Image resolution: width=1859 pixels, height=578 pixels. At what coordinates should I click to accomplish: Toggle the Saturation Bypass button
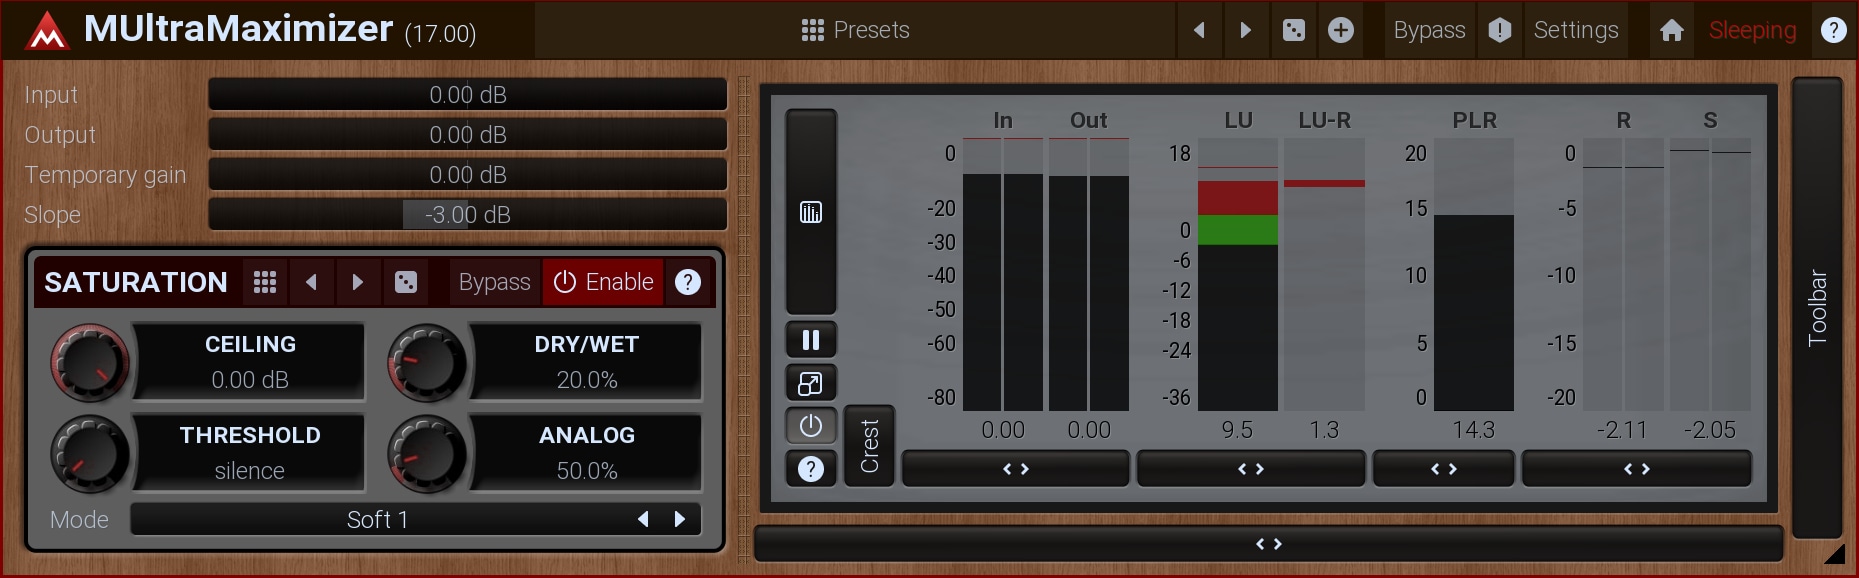click(x=494, y=282)
